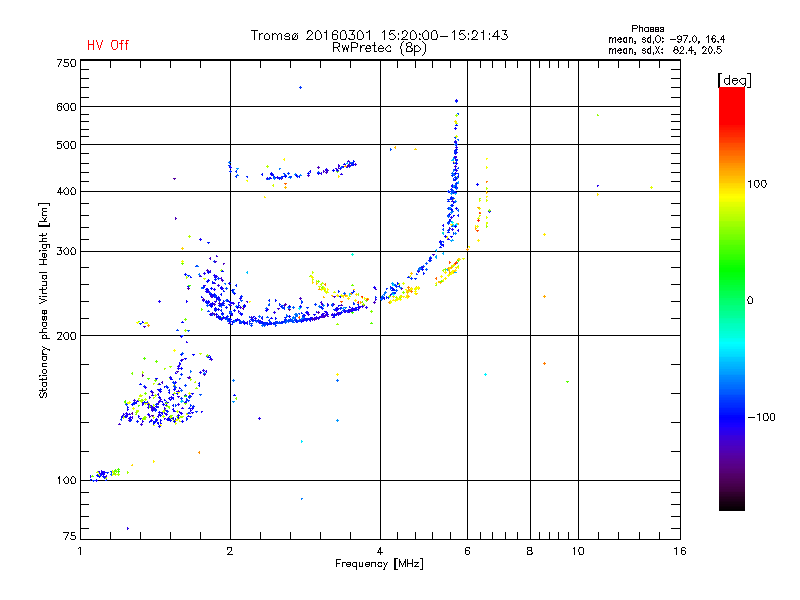Screen dimensions: 800x600
Task: Click the '300' height axis label
Action: pyautogui.click(x=66, y=252)
